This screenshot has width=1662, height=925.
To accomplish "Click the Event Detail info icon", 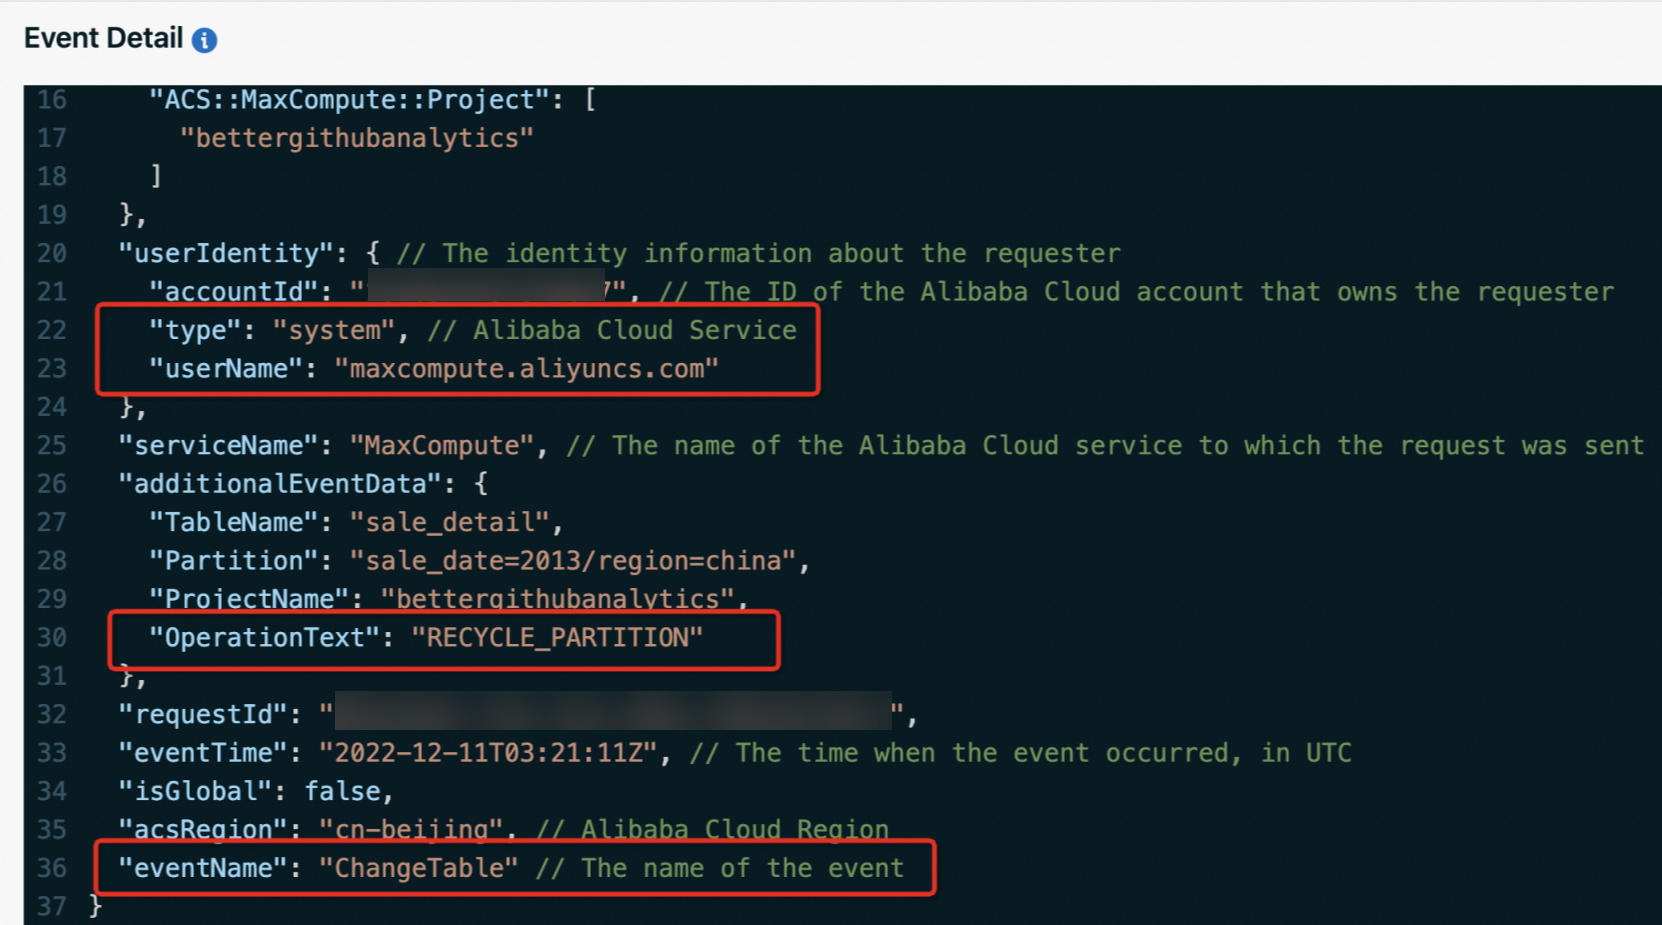I will [x=204, y=40].
